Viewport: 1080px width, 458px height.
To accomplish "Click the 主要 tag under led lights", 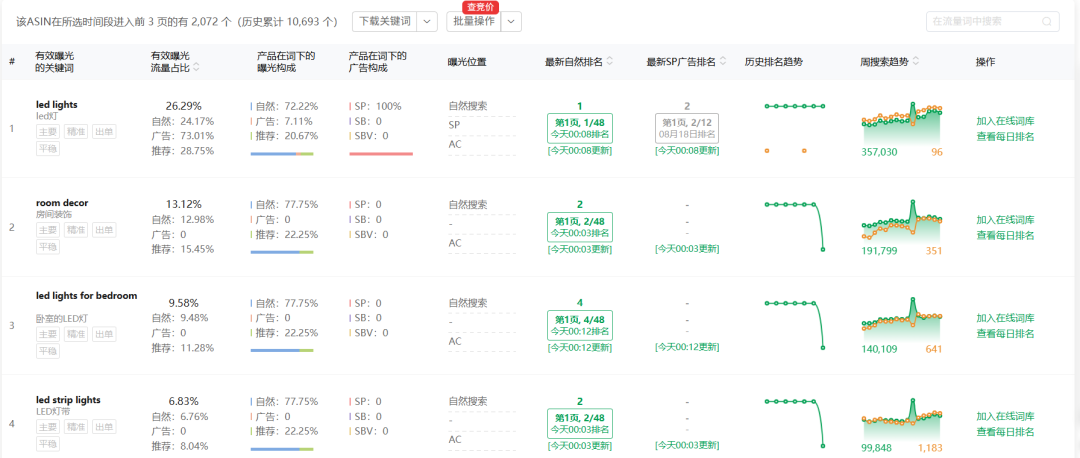I will coord(48,131).
